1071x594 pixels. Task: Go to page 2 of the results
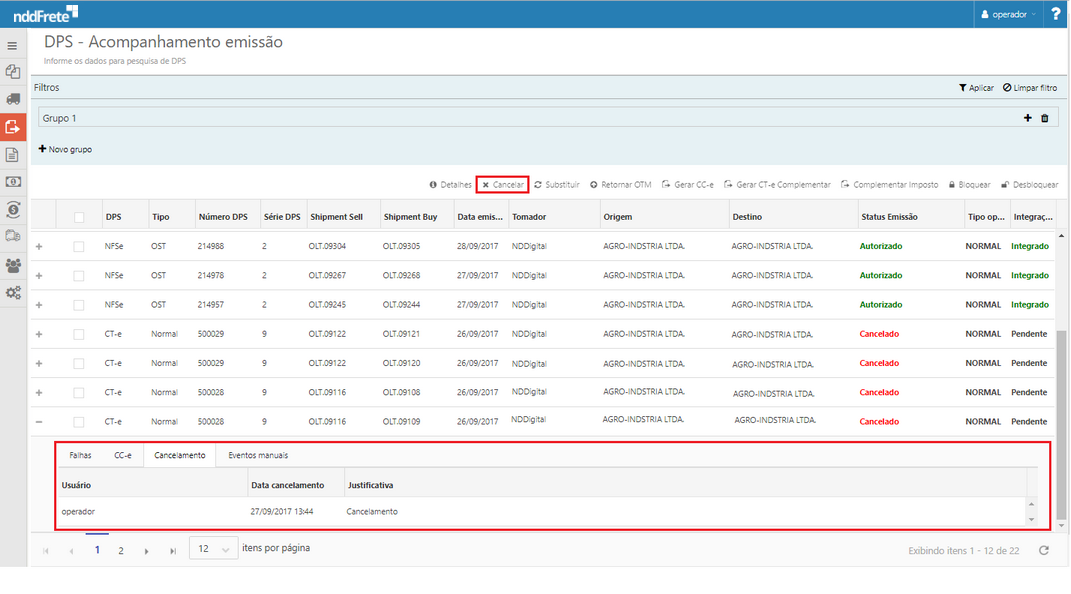(x=121, y=550)
